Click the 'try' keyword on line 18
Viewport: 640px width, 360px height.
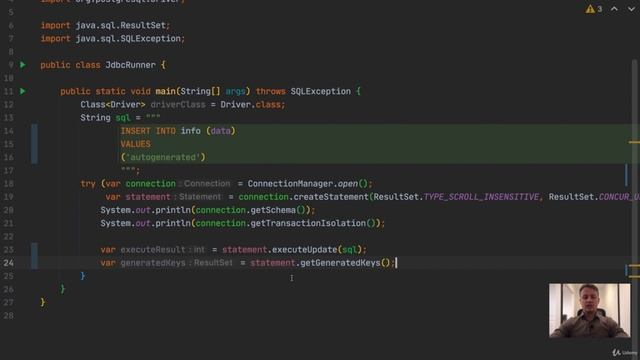coord(88,184)
